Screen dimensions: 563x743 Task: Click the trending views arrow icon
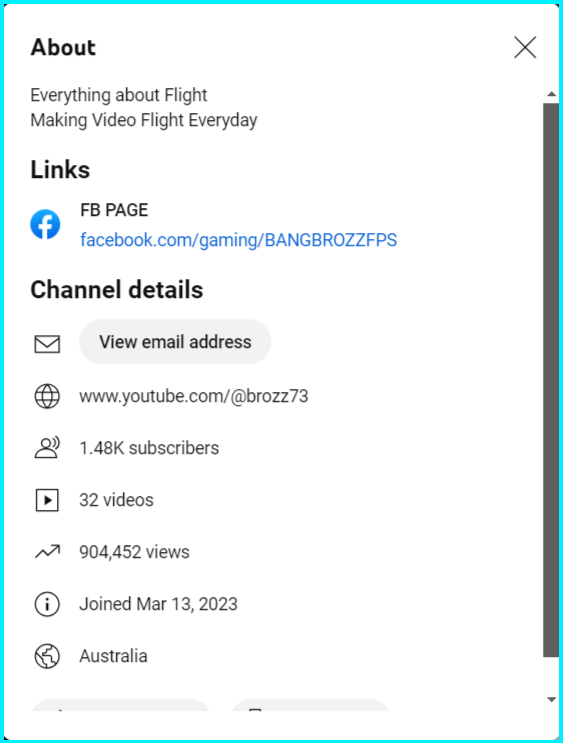[x=47, y=552]
